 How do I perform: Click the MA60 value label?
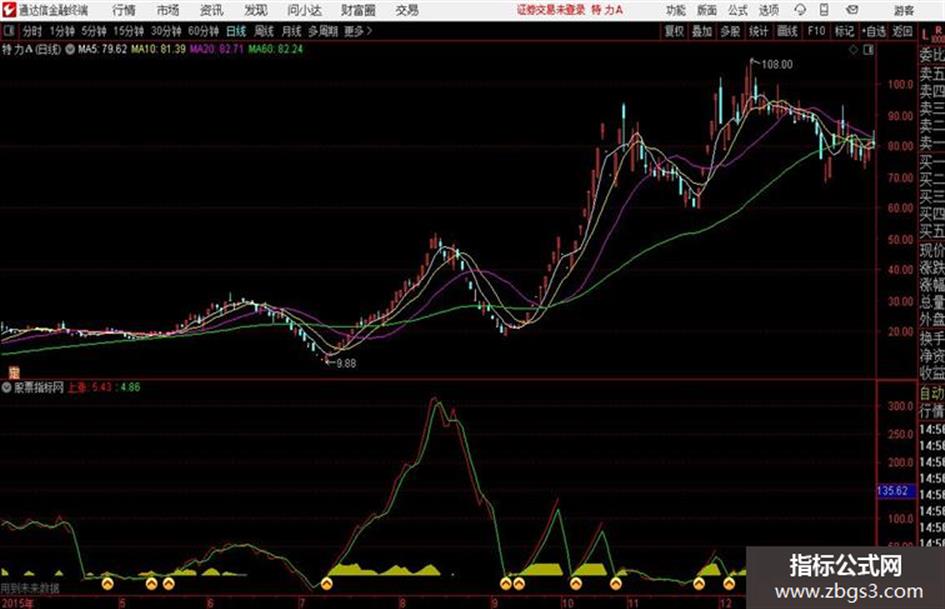[x=275, y=49]
